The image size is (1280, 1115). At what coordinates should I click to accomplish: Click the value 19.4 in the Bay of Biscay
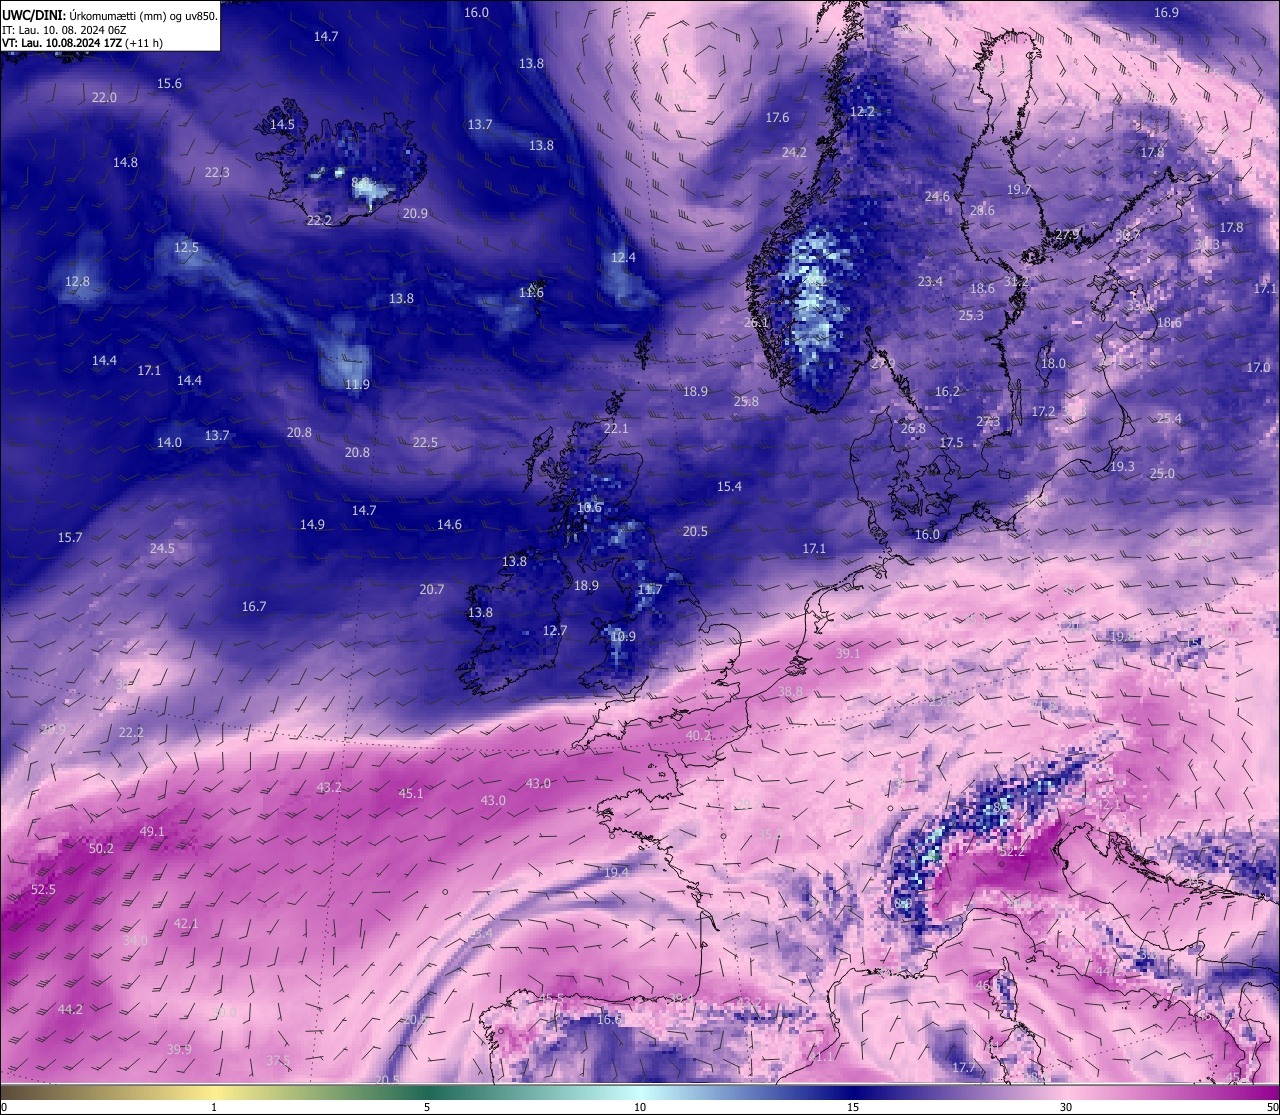[616, 873]
